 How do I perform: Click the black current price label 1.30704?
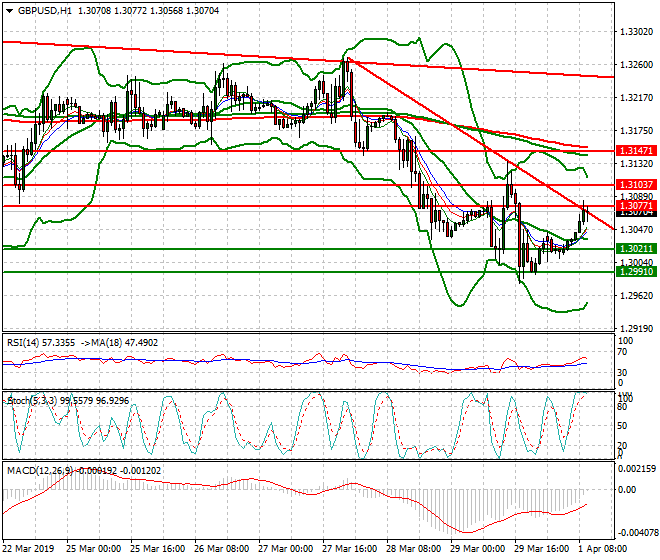636,213
